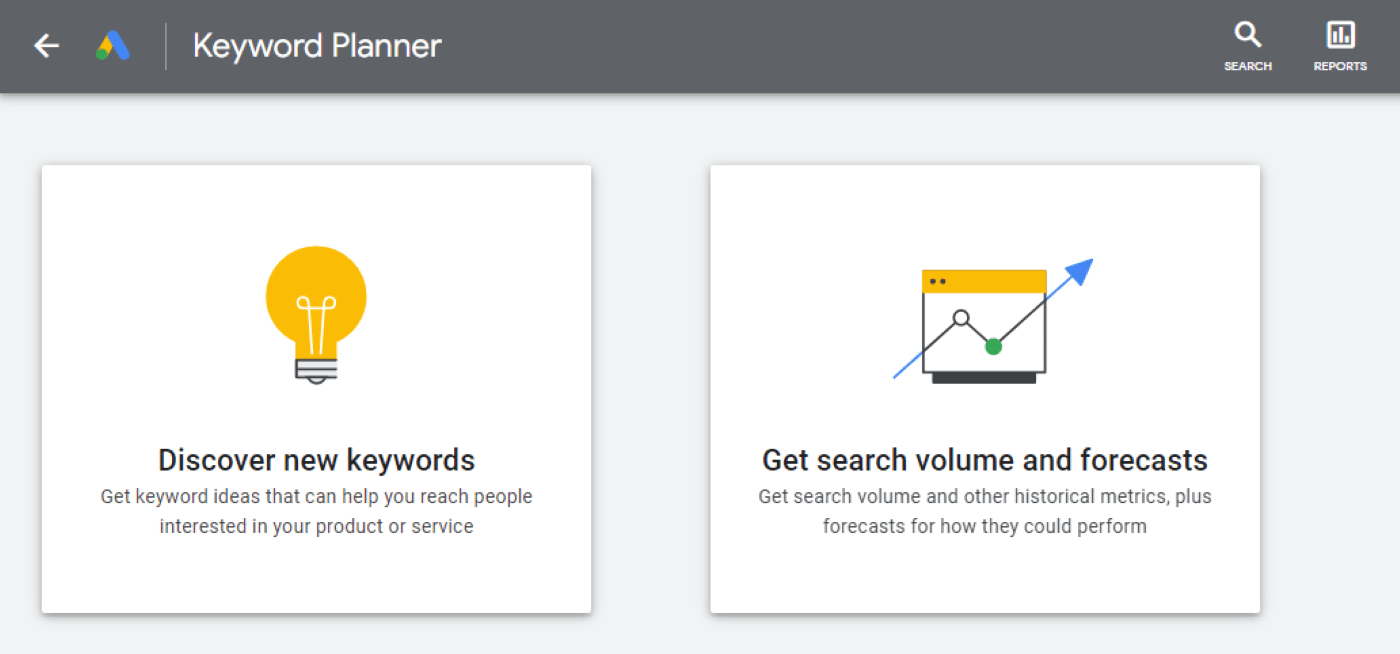Open the Get search volume and forecasts card
The width and height of the screenshot is (1400, 654).
point(985,388)
